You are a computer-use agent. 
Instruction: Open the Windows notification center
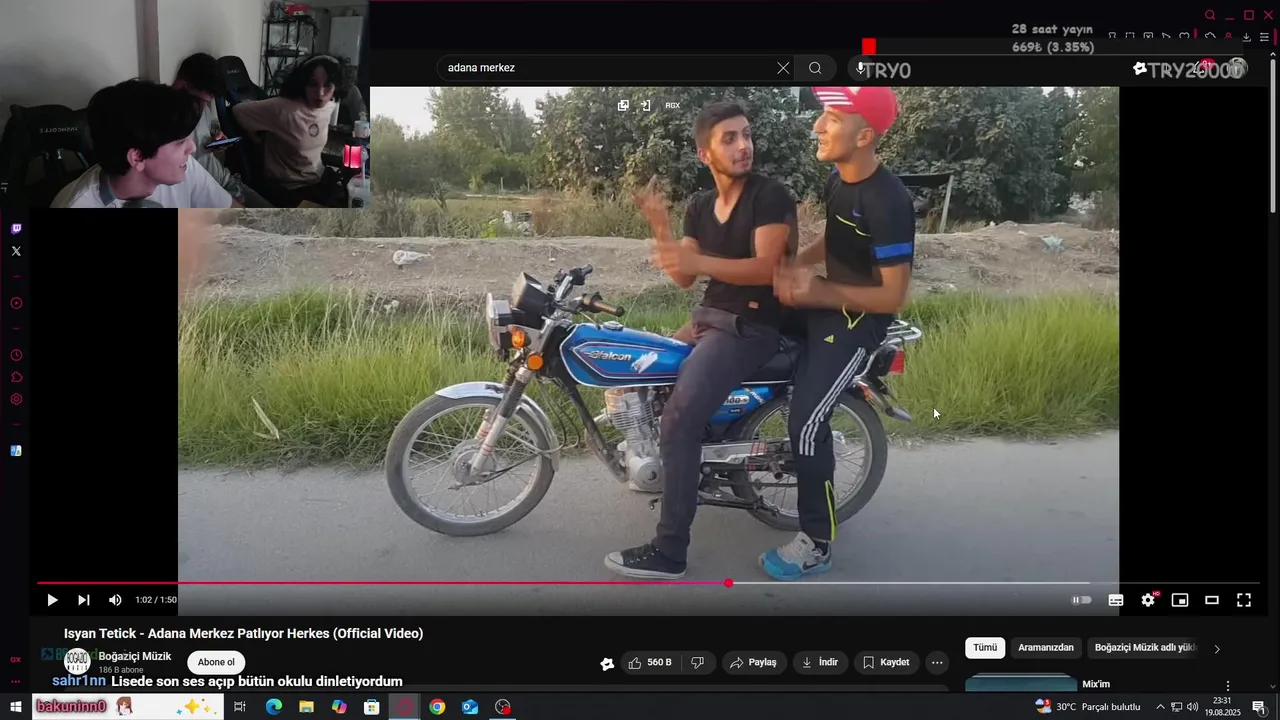tap(1259, 707)
